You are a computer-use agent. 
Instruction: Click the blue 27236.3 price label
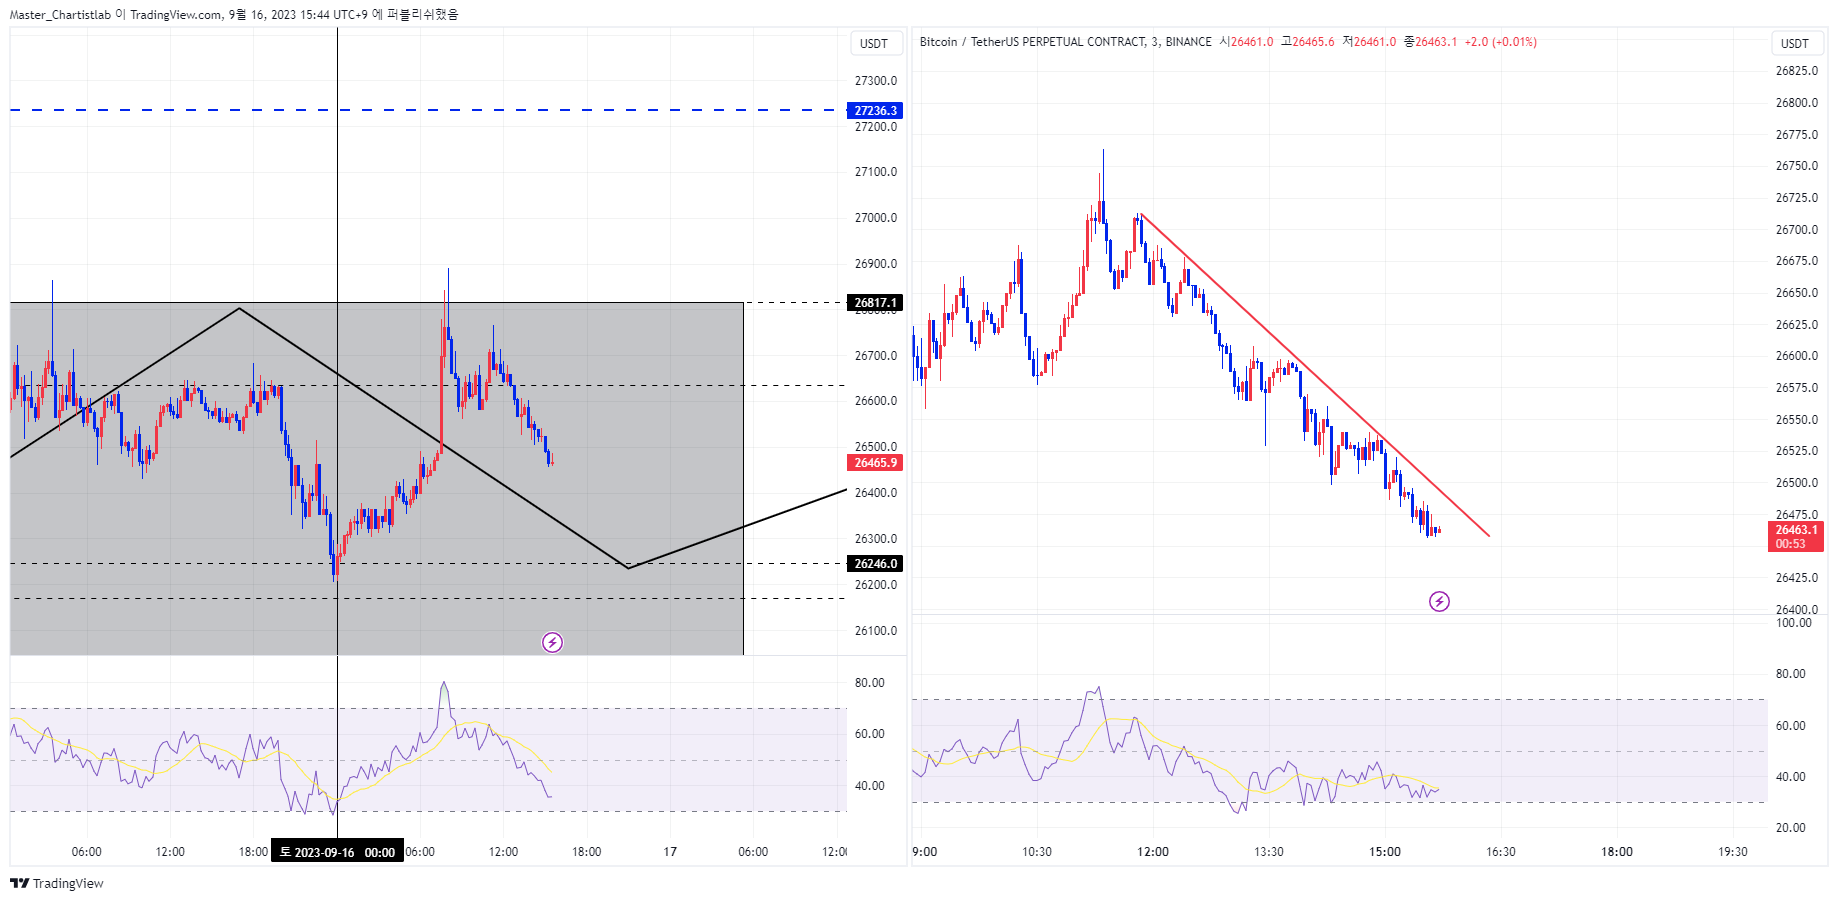pyautogui.click(x=875, y=110)
